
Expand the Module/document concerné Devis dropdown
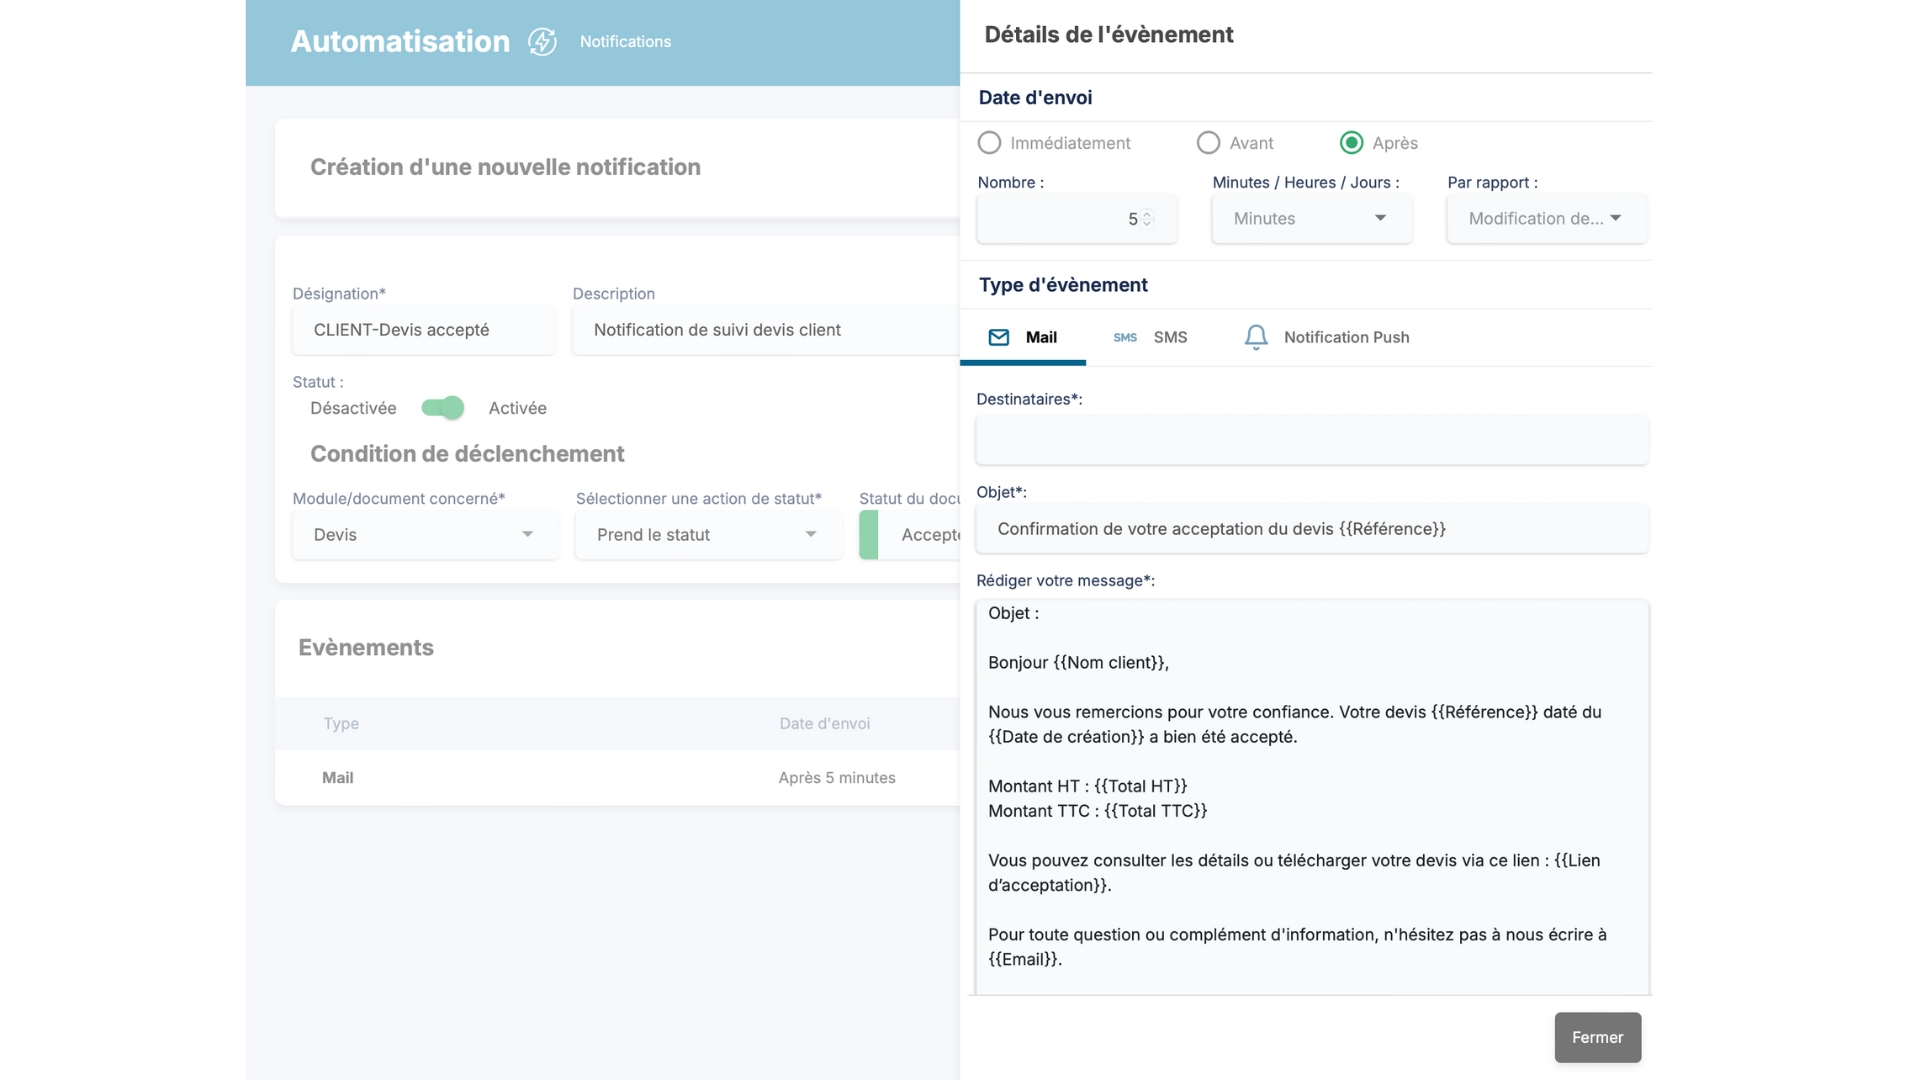(425, 535)
